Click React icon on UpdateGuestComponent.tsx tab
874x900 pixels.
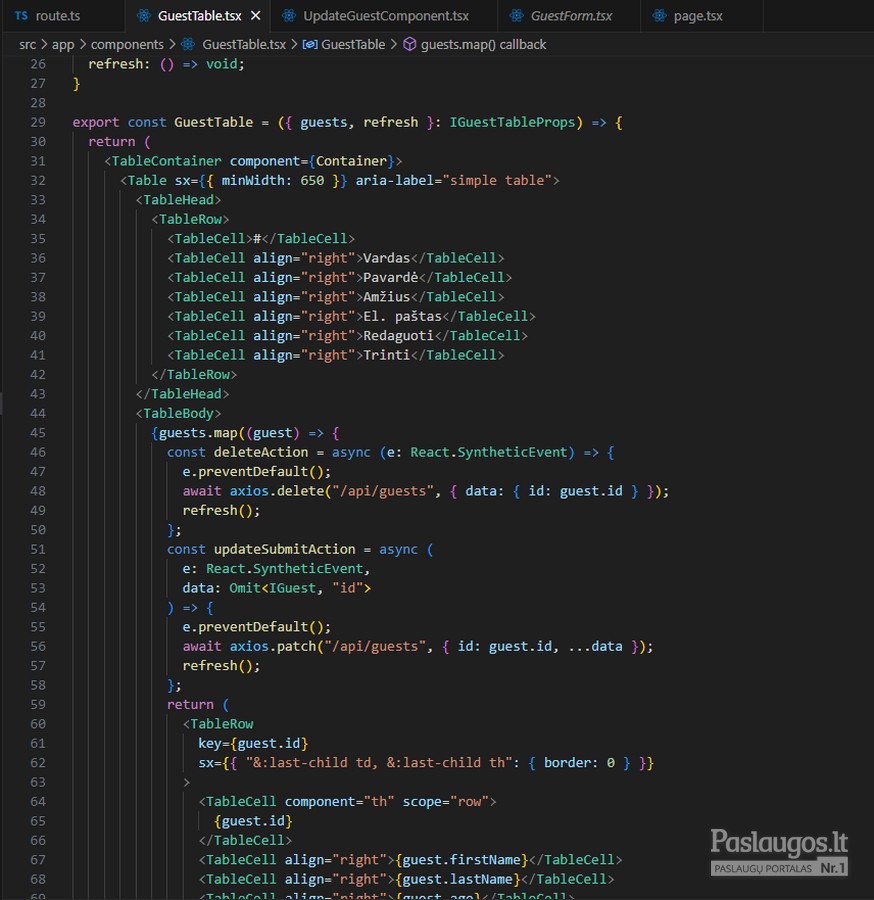pyautogui.click(x=289, y=15)
